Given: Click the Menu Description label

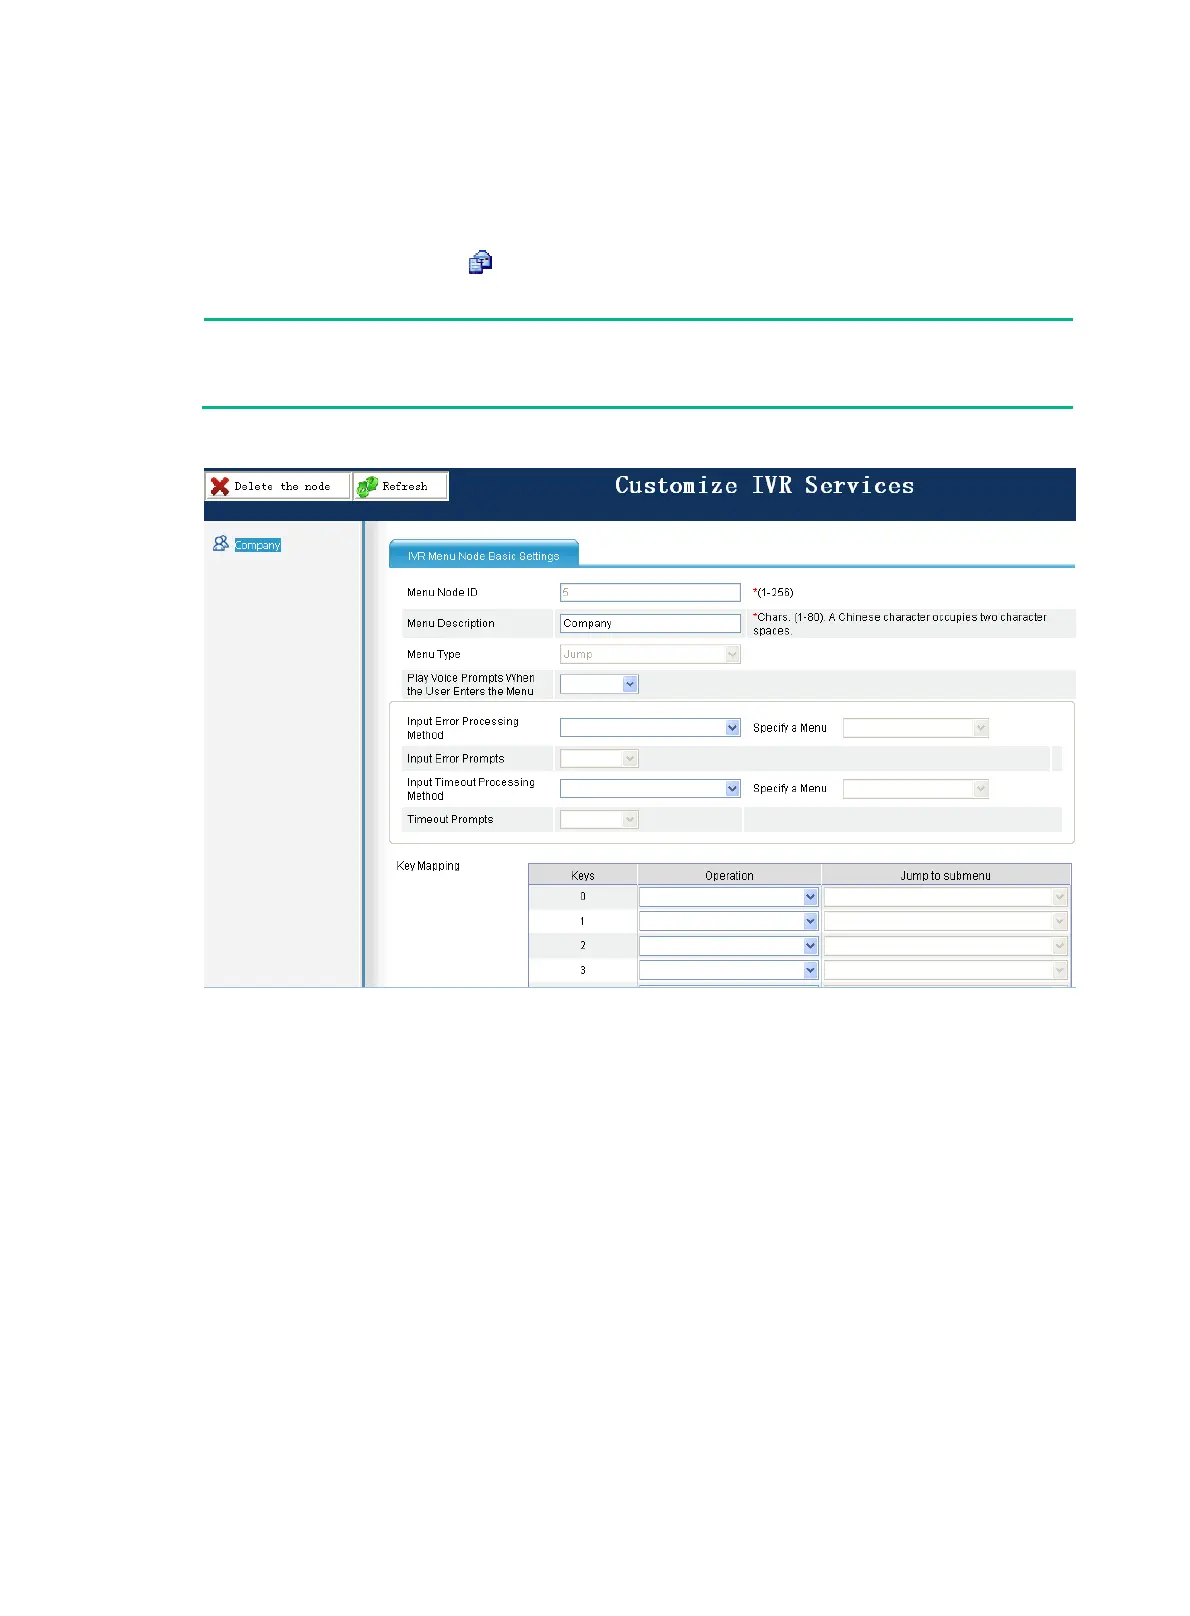Looking at the screenshot, I should click(x=451, y=623).
